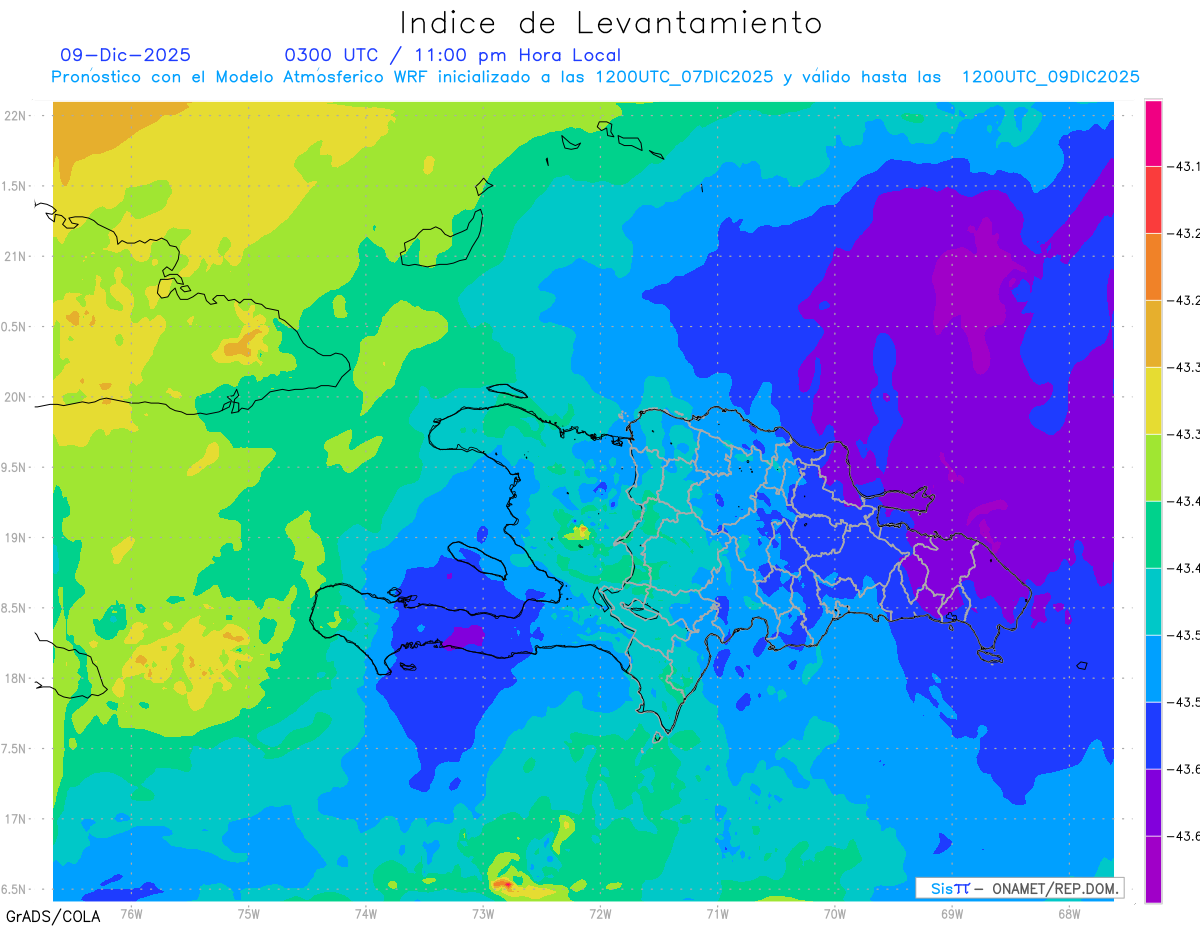Click the 0300 UTC / 11:00 pm Hora Local text
1200x927 pixels.
[x=452, y=55]
